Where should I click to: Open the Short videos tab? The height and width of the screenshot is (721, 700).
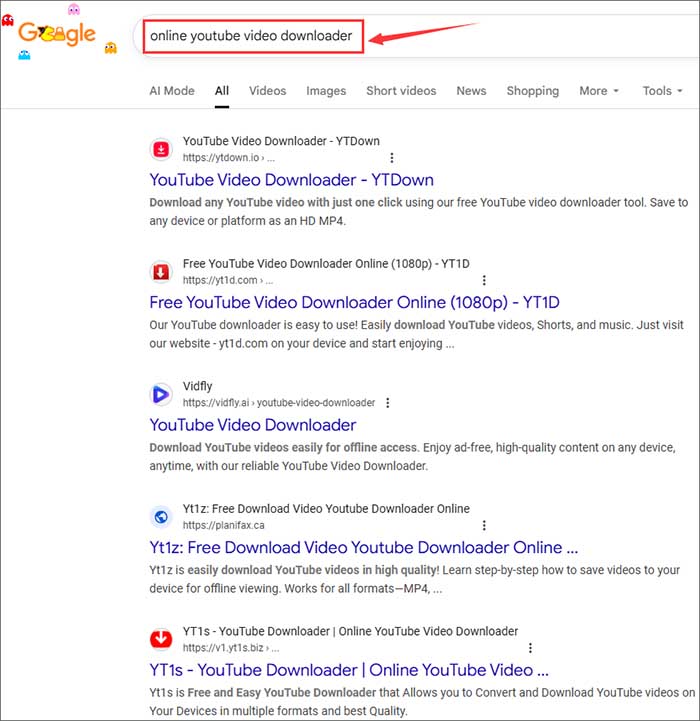click(401, 91)
